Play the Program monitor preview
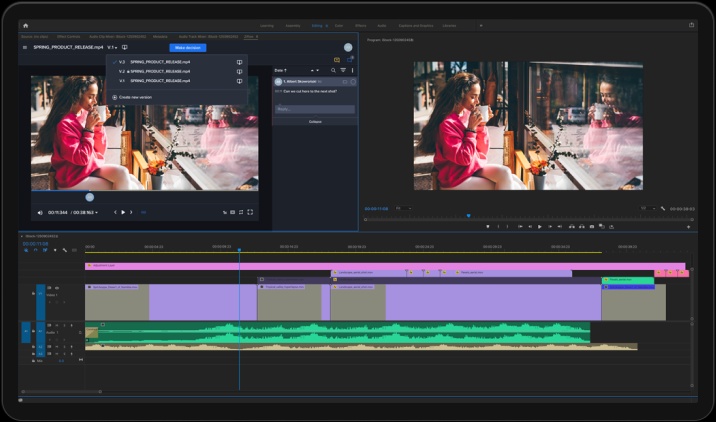The height and width of the screenshot is (422, 716). [x=540, y=226]
